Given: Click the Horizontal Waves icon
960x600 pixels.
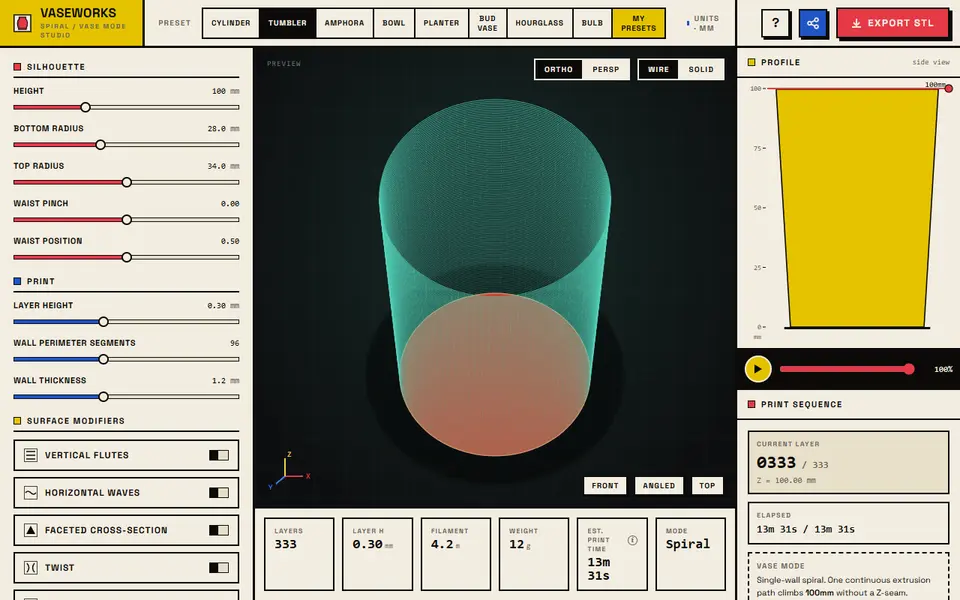Looking at the screenshot, I should tap(31, 492).
